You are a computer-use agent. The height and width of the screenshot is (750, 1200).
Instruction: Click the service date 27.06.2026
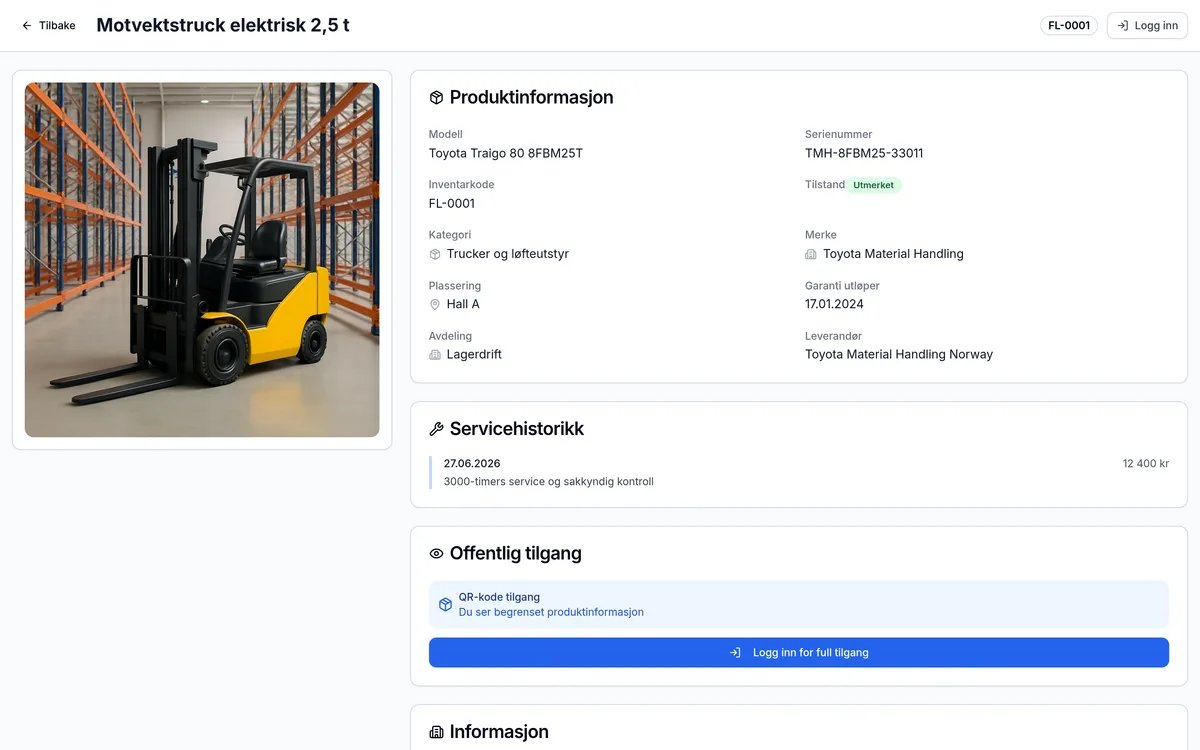472,464
